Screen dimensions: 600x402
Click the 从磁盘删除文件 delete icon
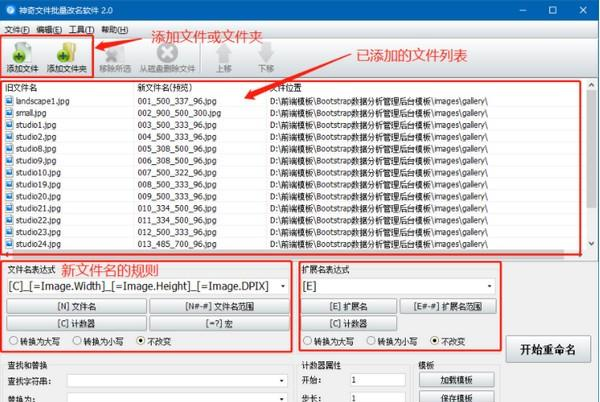point(167,53)
